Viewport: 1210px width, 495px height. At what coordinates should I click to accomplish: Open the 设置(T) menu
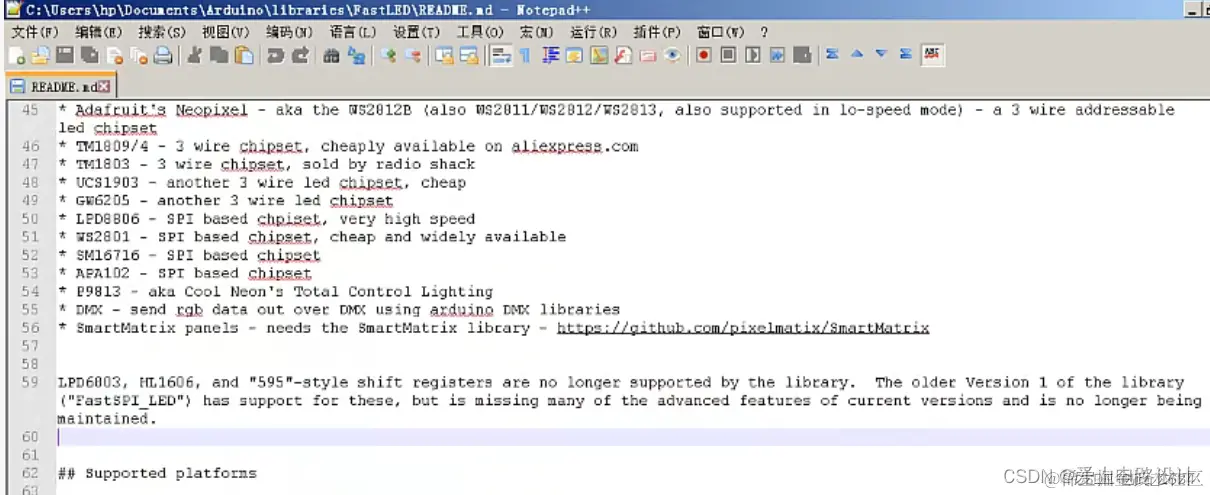pos(416,32)
